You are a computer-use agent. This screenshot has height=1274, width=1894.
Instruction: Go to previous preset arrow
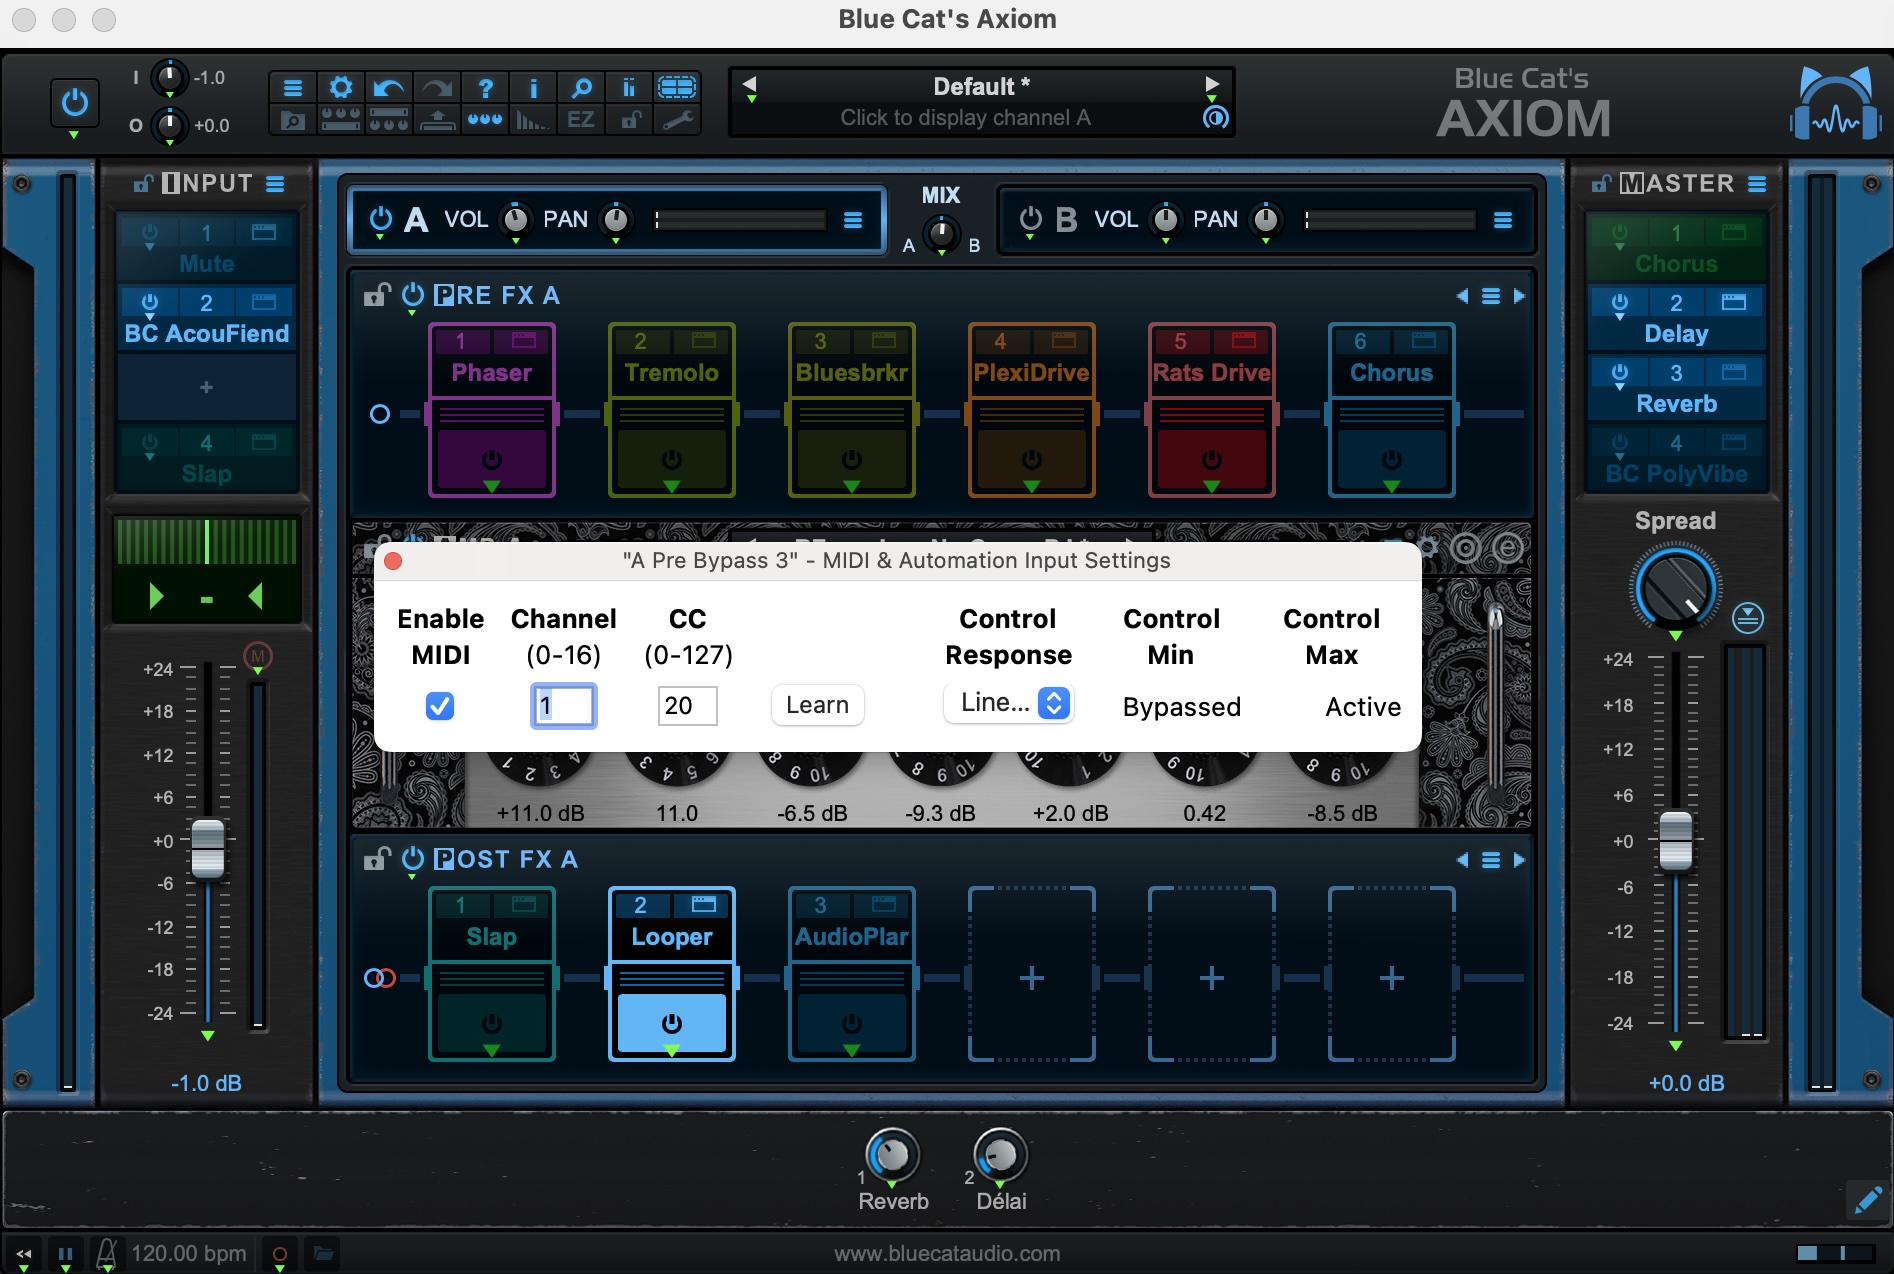click(750, 85)
